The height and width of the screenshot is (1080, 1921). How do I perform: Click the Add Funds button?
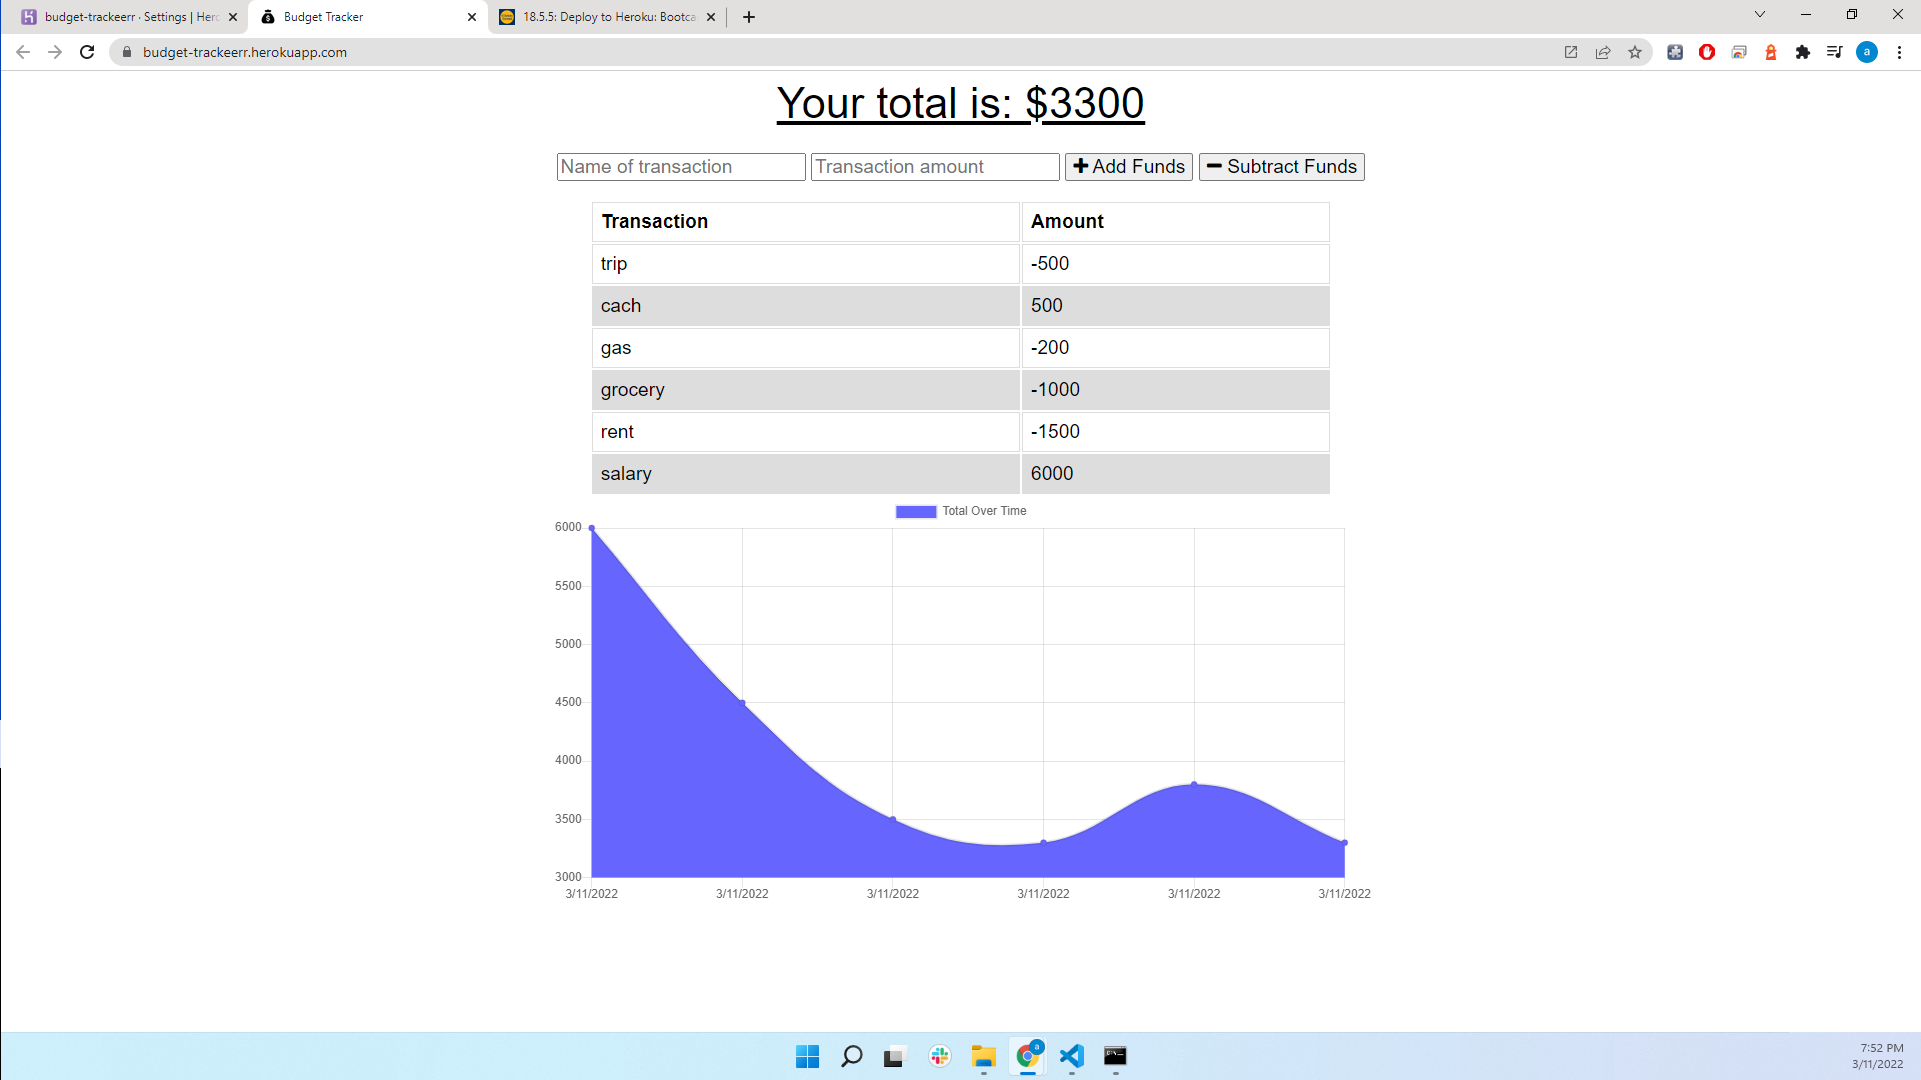(1128, 166)
